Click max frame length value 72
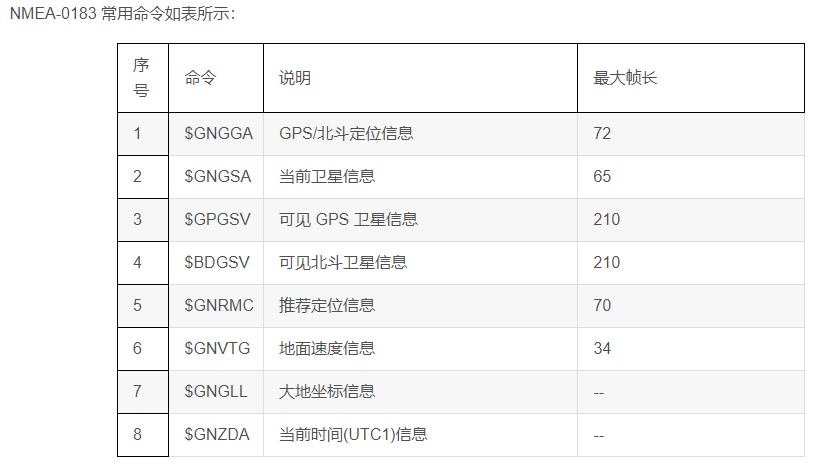814x475 pixels. tap(602, 133)
